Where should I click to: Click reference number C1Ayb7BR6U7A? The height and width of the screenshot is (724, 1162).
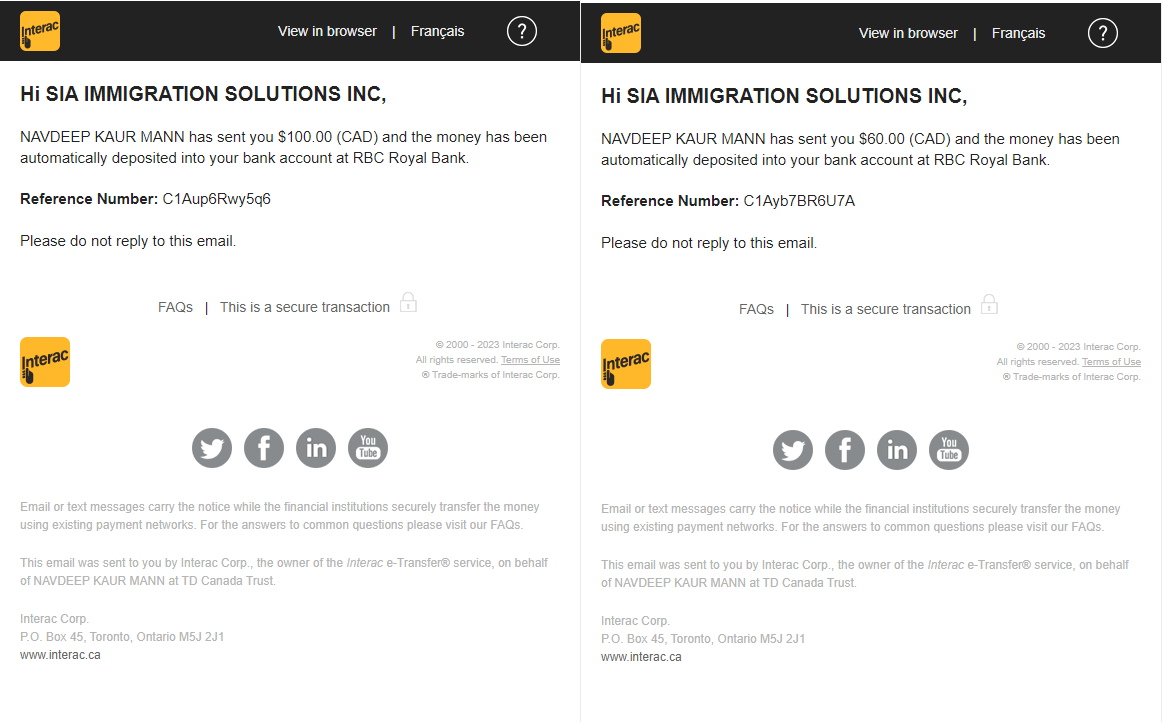tap(799, 202)
